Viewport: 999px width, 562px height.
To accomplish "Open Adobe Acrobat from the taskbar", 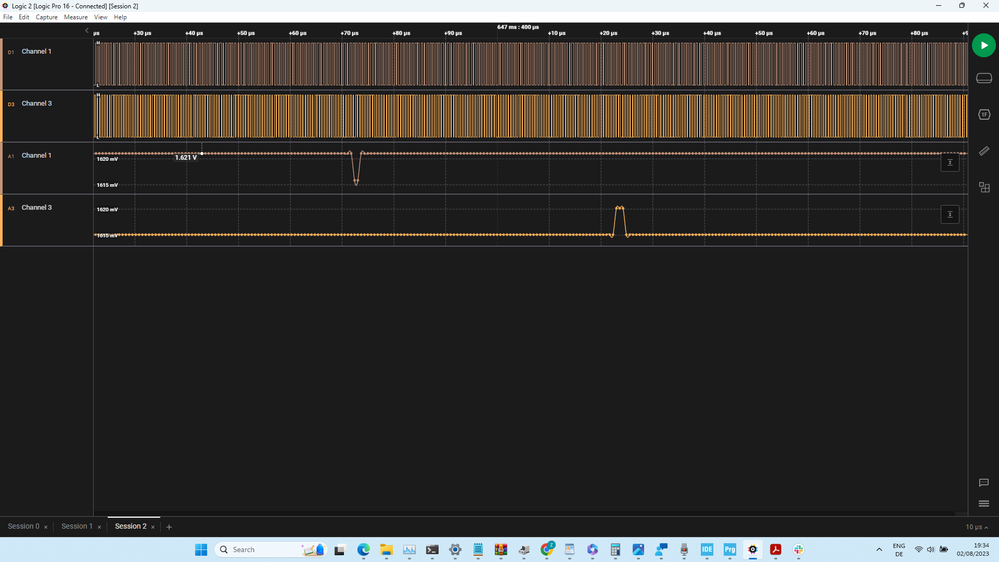I will [x=775, y=549].
